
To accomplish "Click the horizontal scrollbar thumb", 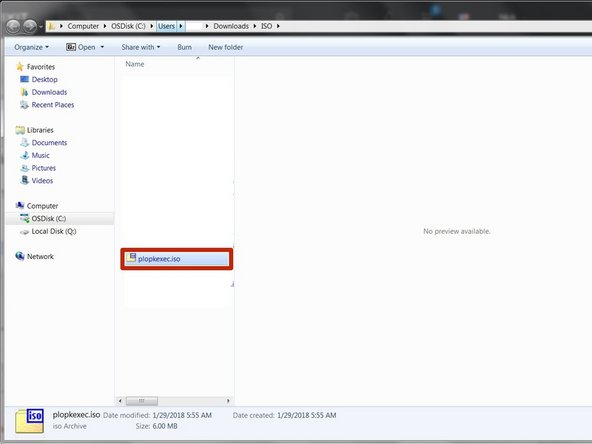I will [142, 401].
